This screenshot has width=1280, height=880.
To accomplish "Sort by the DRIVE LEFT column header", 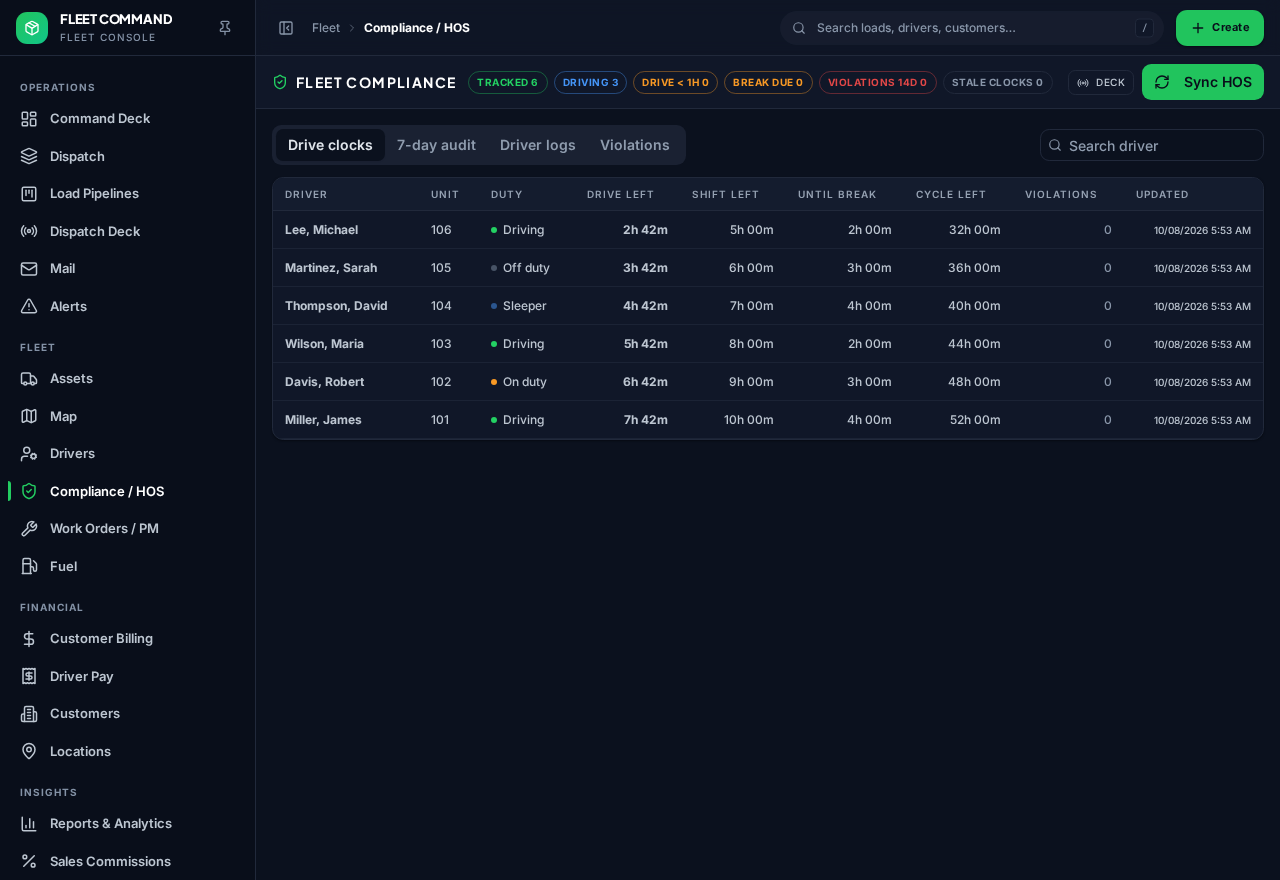I will tap(620, 194).
